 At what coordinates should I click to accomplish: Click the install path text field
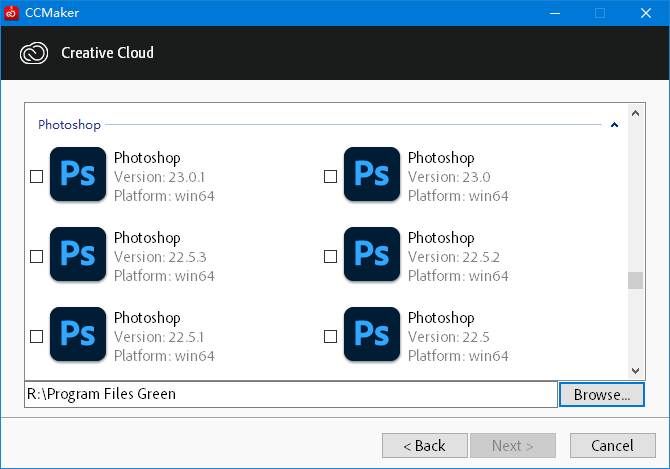click(291, 394)
